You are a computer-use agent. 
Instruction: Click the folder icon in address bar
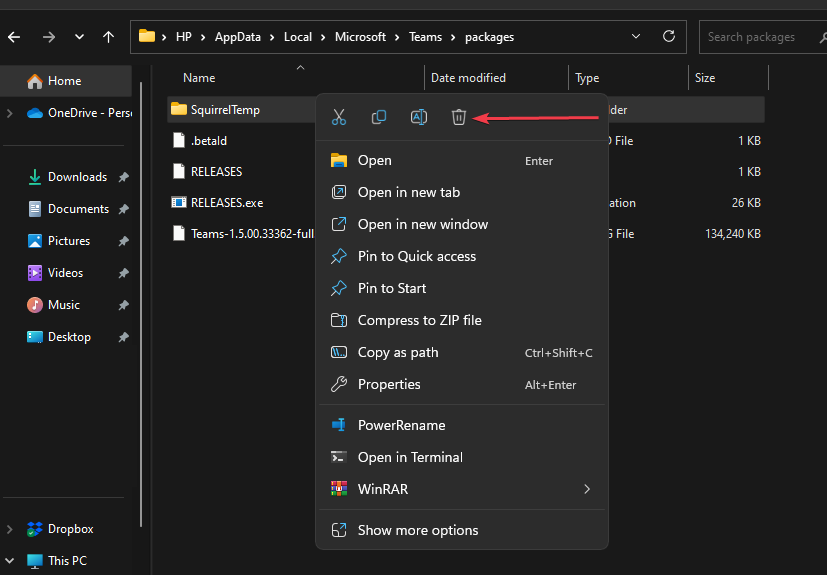pos(147,36)
